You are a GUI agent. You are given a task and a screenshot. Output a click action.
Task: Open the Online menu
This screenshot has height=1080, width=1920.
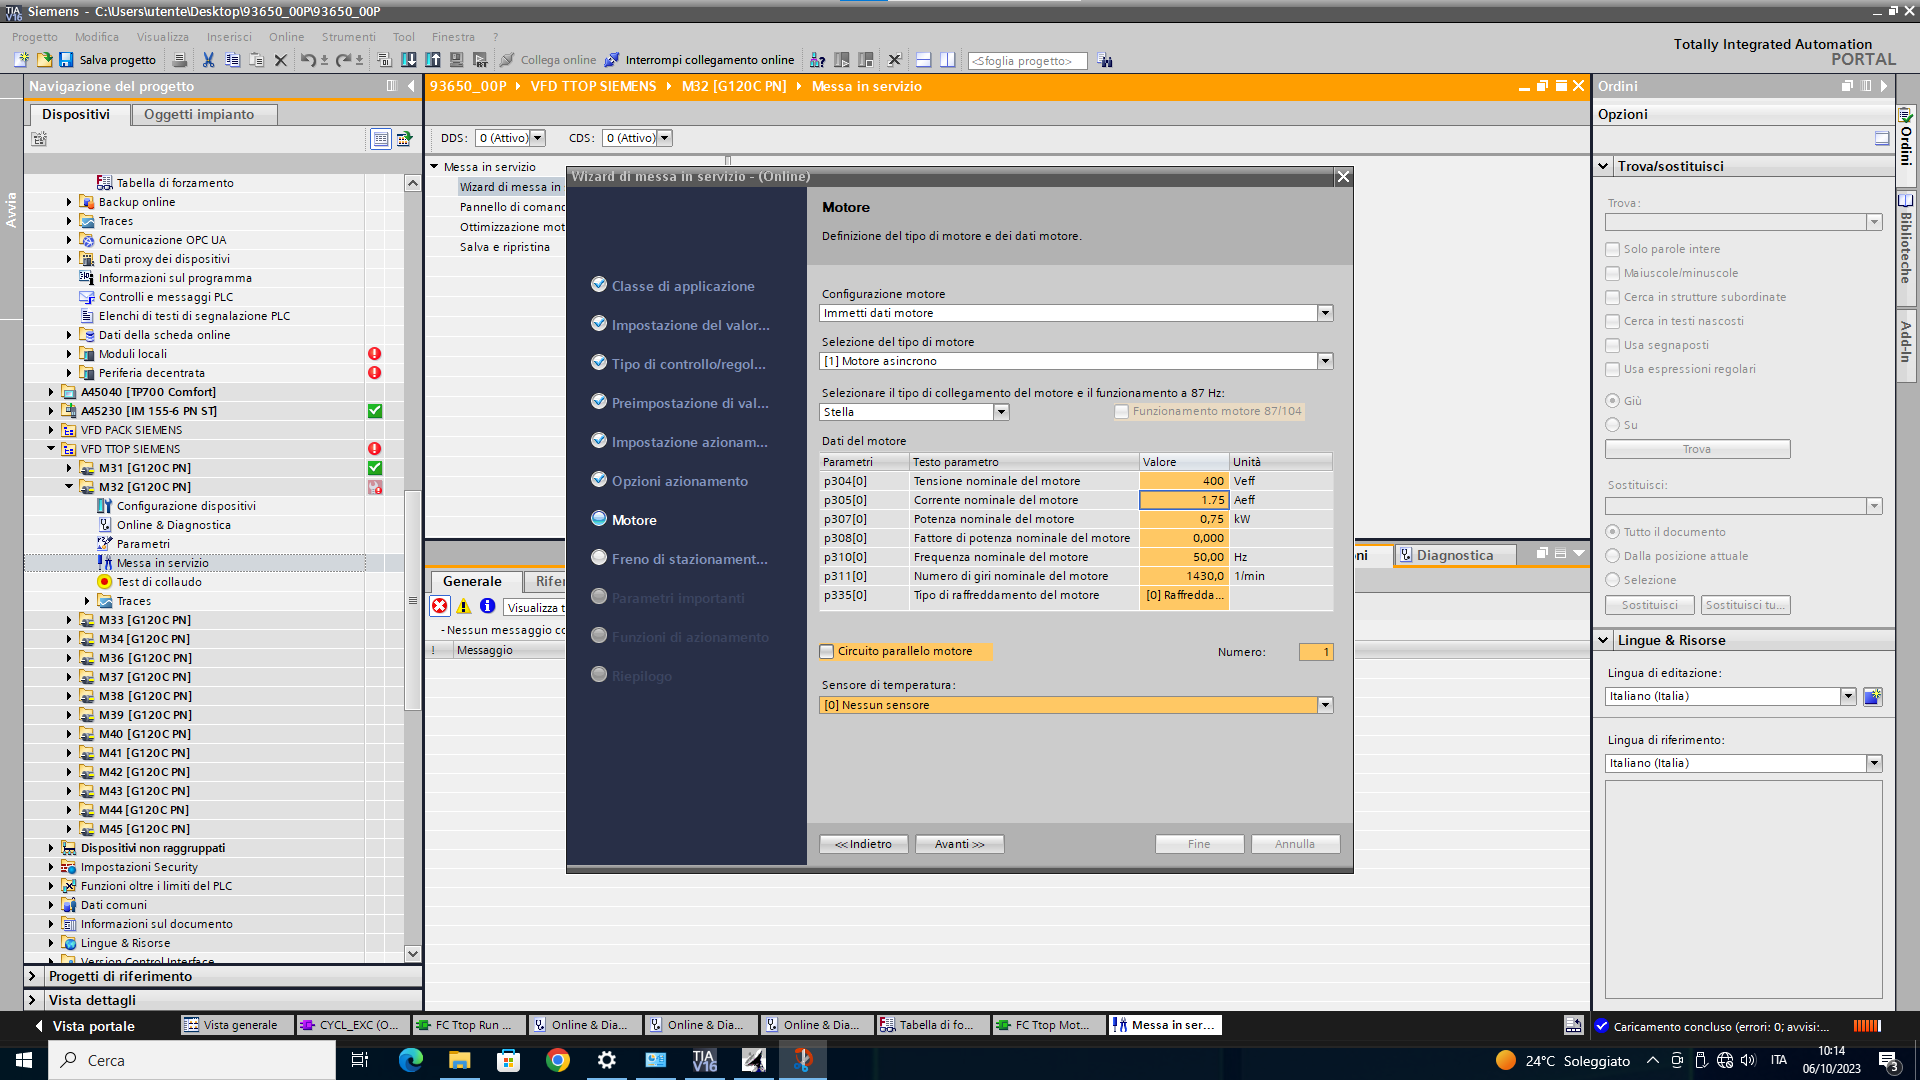coord(286,37)
